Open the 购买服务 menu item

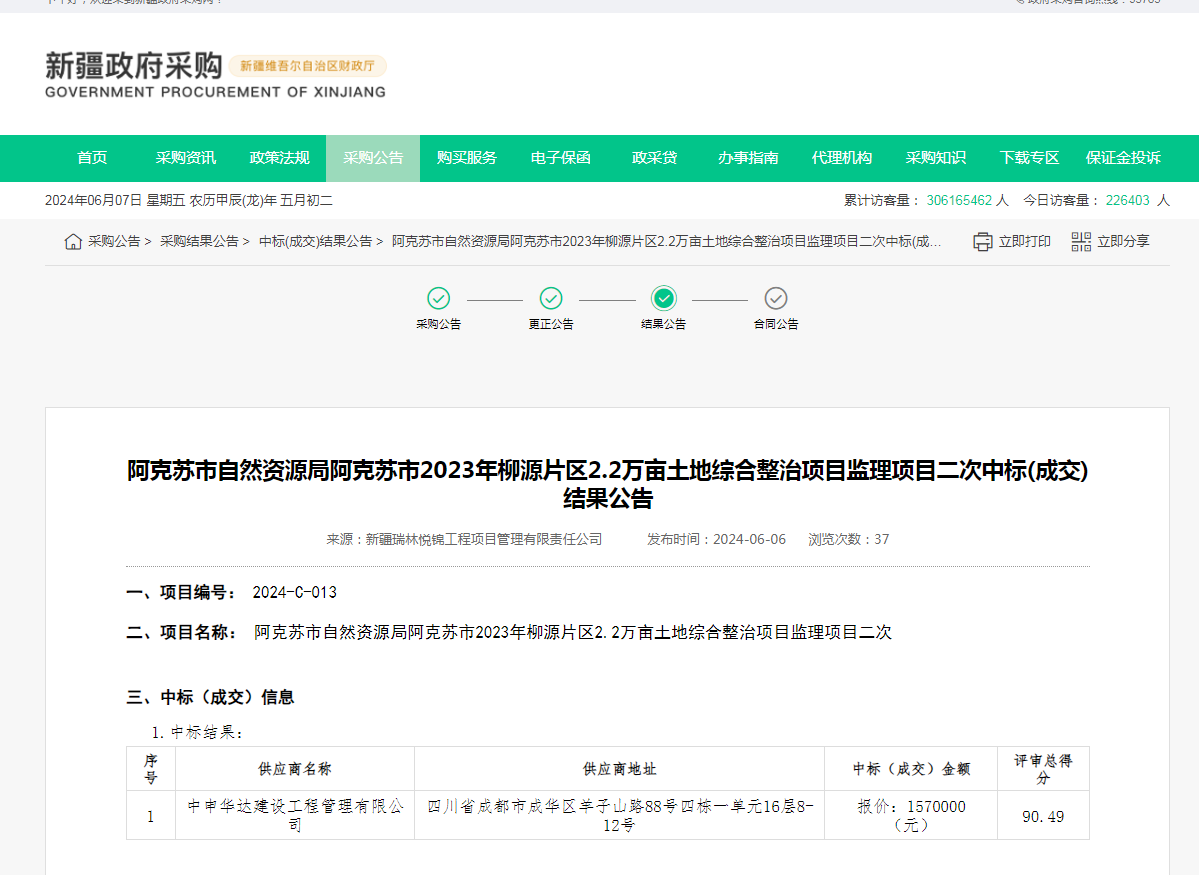coord(467,158)
